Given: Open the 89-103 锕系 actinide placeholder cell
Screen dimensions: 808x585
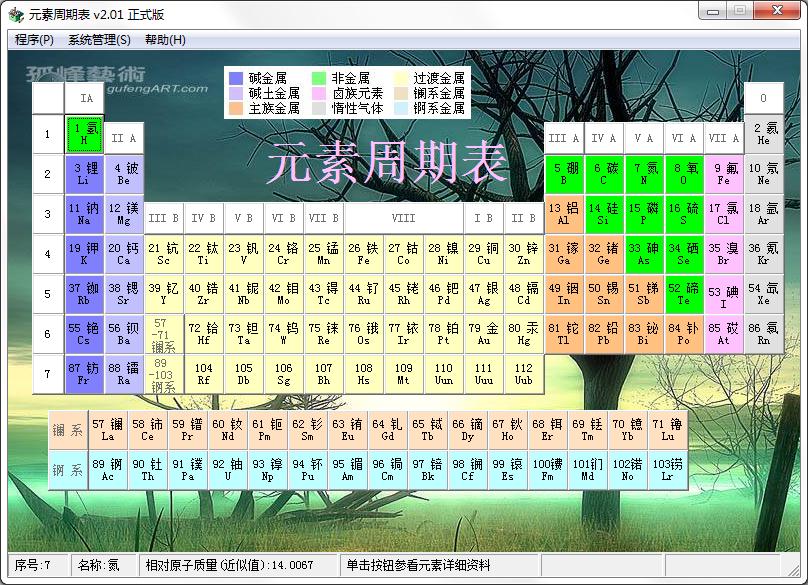Looking at the screenshot, I should pos(164,374).
